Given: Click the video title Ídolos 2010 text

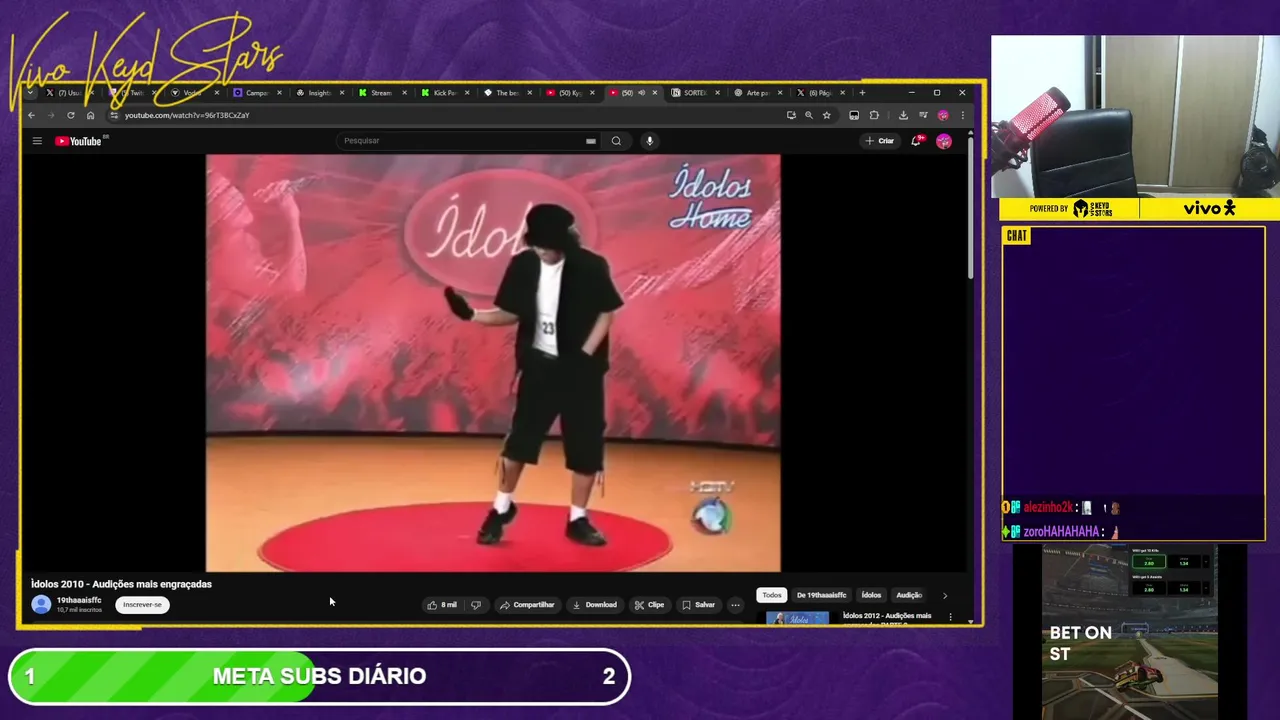Looking at the screenshot, I should (x=121, y=584).
